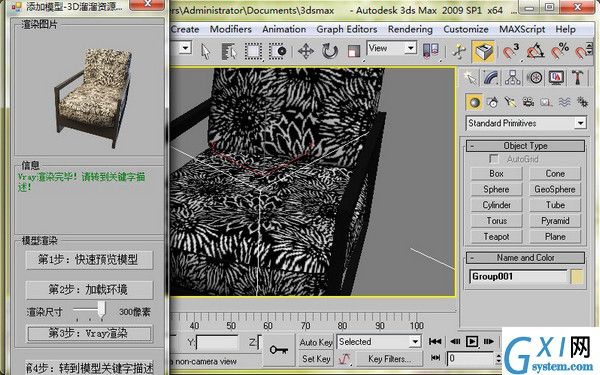The height and width of the screenshot is (375, 600).
Task: Select Shapes category icon
Action: click(492, 102)
